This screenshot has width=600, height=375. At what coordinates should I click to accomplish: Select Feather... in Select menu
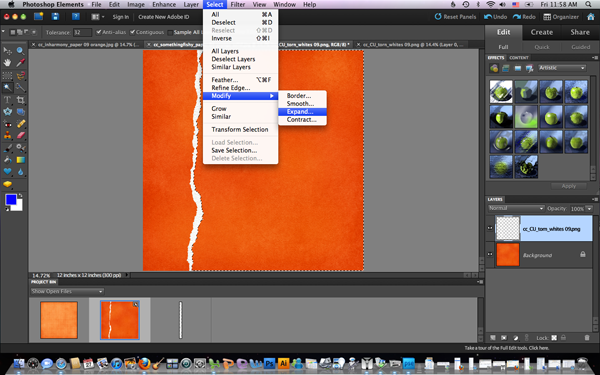[240, 80]
